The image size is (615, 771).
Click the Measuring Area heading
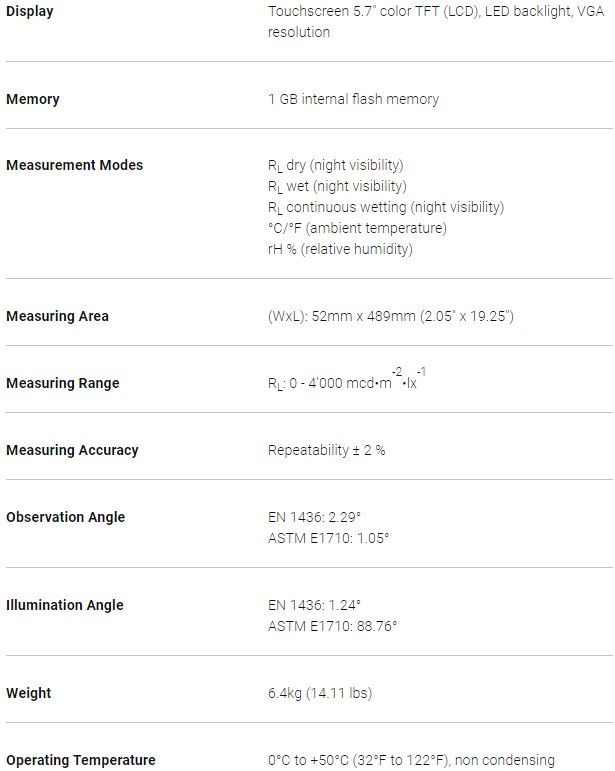click(57, 316)
